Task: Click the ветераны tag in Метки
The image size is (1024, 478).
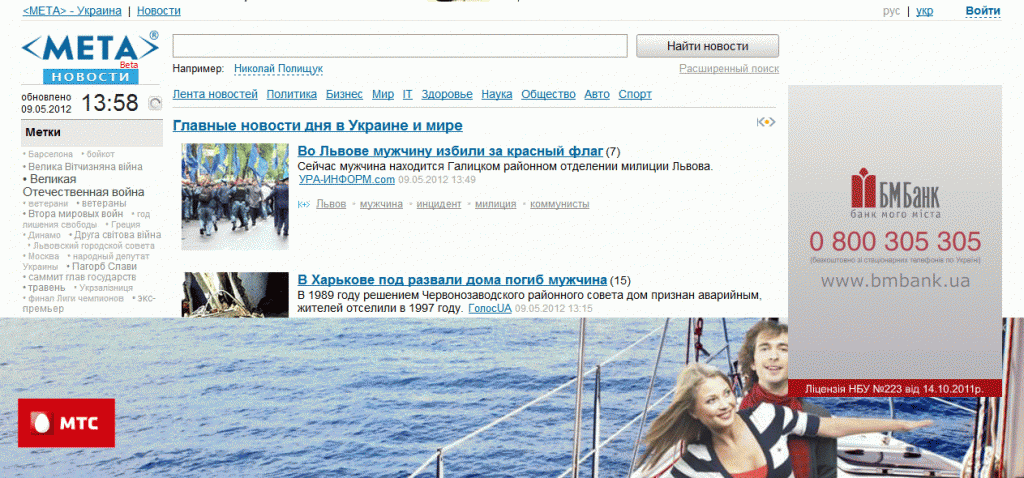Action: 104,204
